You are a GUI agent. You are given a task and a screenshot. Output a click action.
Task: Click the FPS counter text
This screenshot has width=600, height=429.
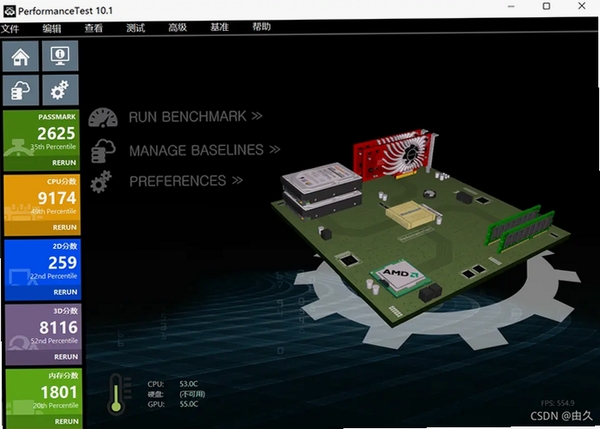558,403
